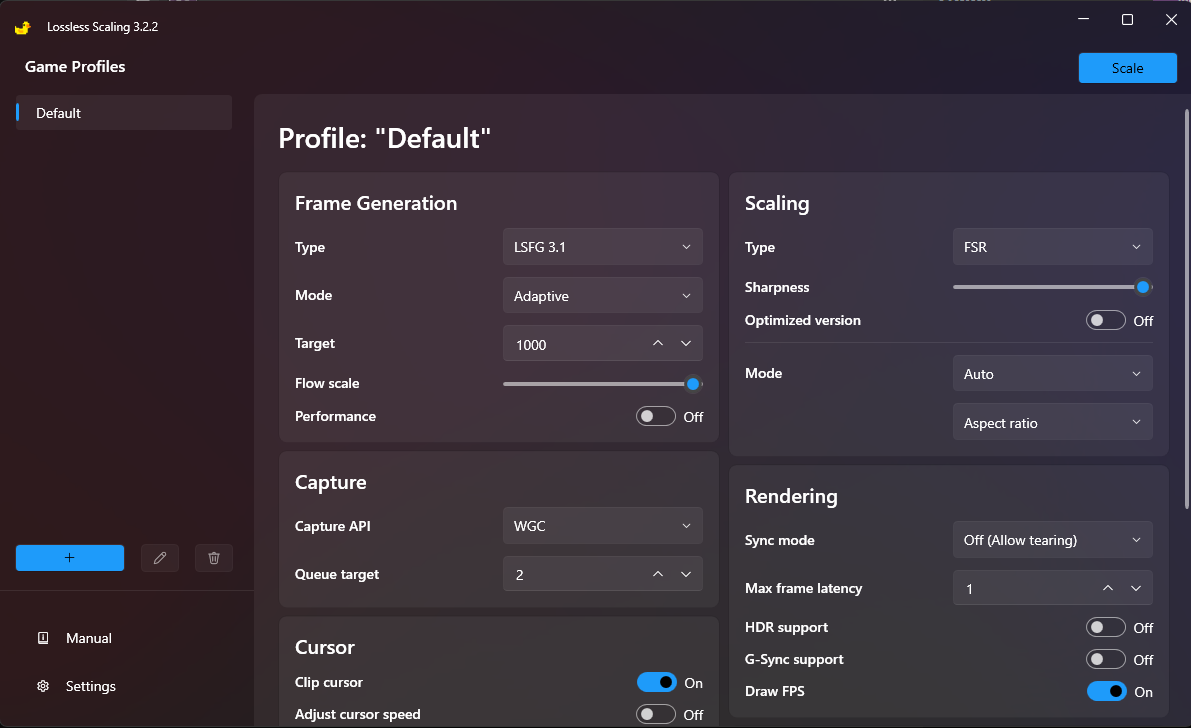Open Frame Generation Type dropdown LSFG 3.1

602,247
